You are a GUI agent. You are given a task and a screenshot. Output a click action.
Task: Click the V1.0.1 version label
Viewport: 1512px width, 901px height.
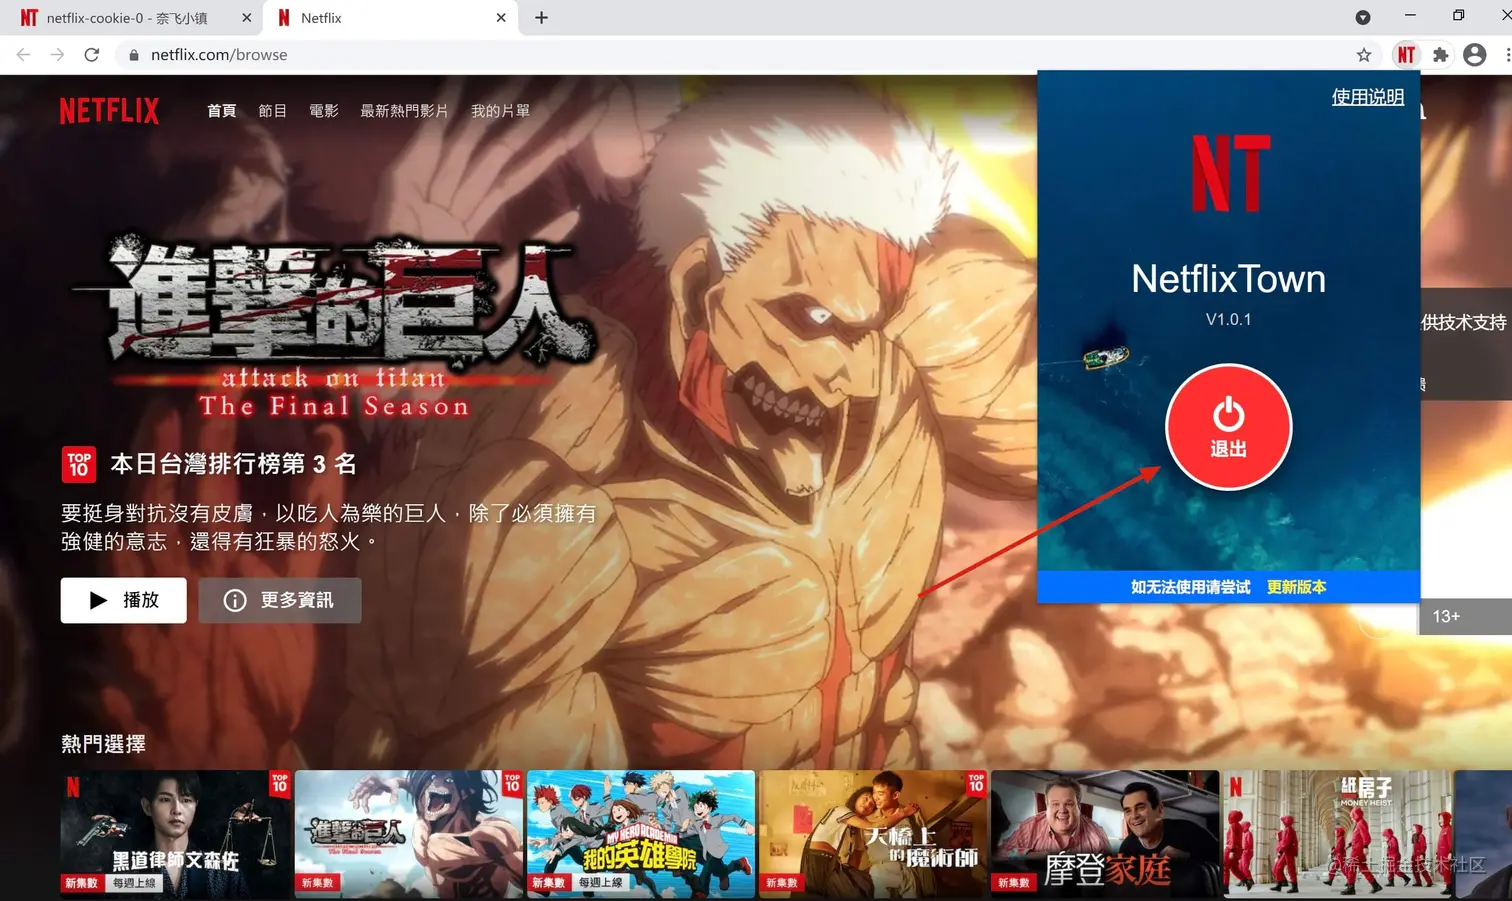coord(1228,319)
